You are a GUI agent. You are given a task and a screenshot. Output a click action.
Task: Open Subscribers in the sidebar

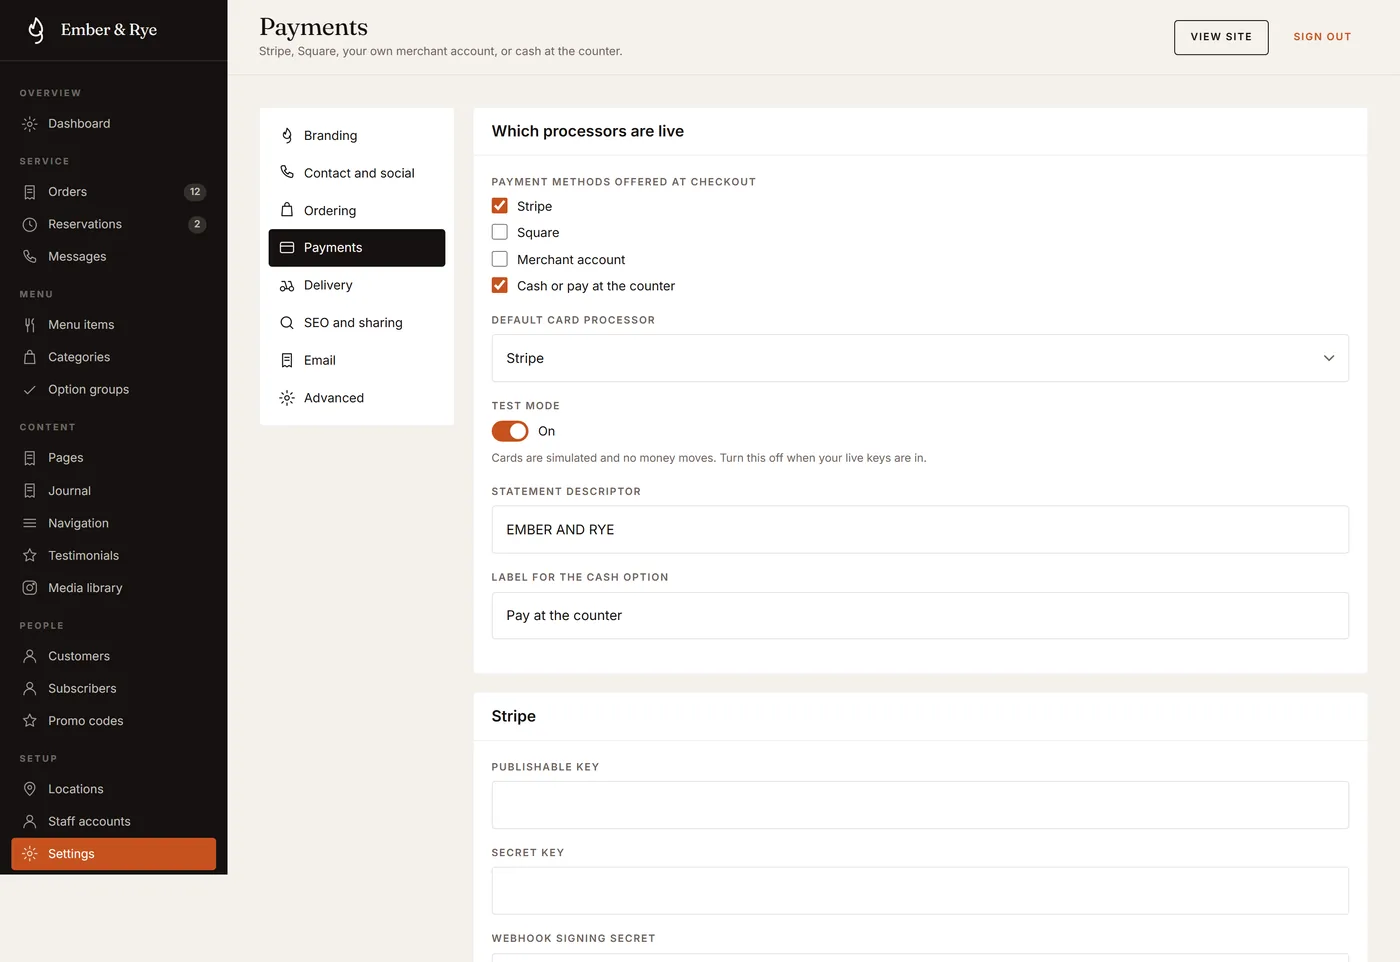pos(114,689)
